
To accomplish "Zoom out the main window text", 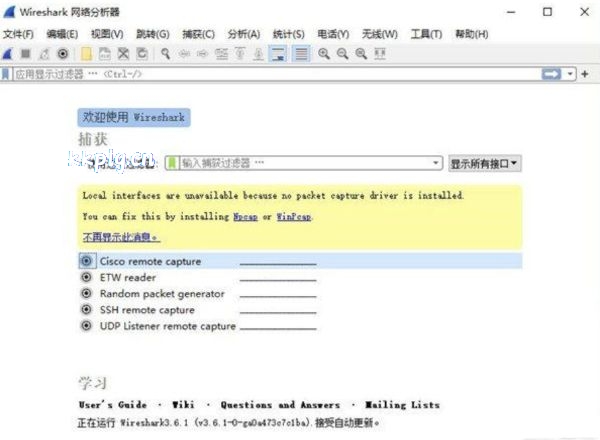I will click(x=342, y=54).
